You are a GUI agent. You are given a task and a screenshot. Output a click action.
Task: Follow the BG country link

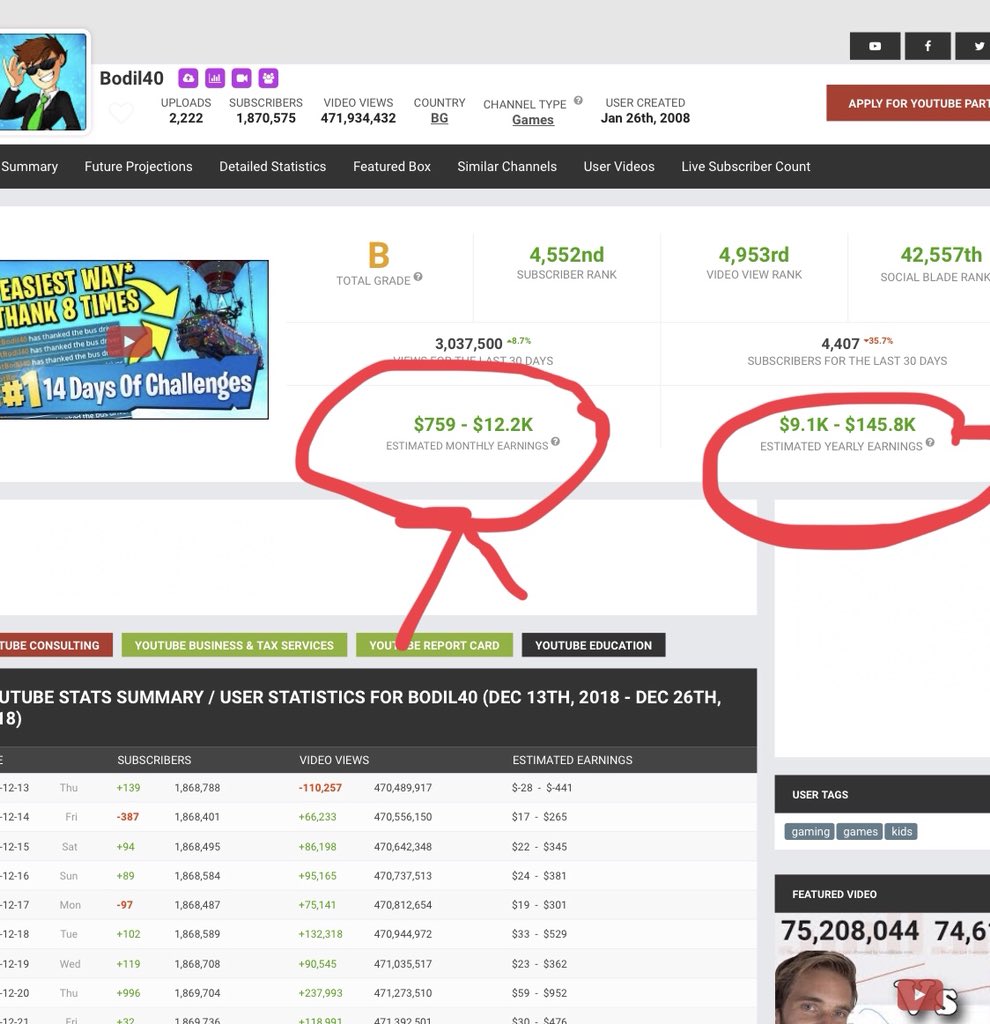pyautogui.click(x=439, y=118)
